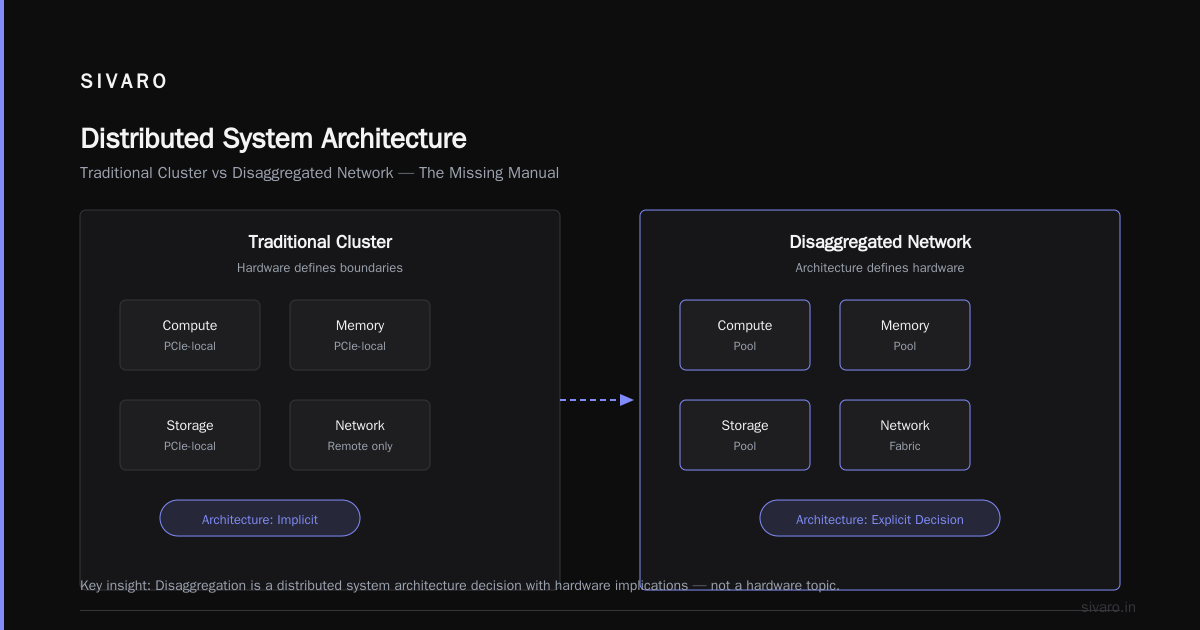Select the Network Remote only box

(x=360, y=435)
